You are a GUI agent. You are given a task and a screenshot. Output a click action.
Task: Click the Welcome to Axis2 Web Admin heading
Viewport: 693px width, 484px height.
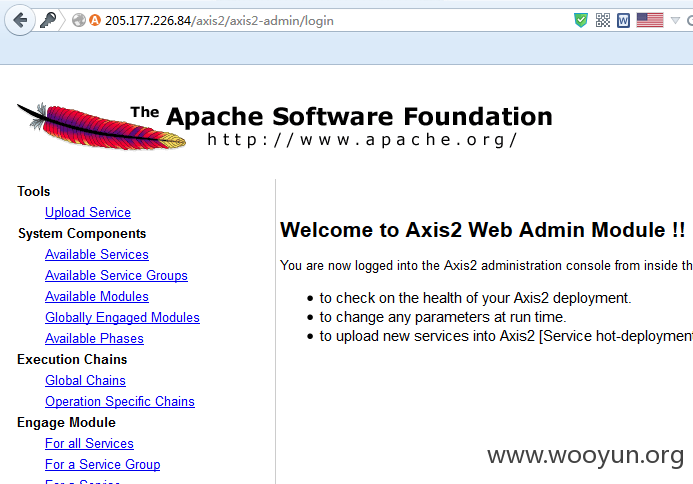[483, 230]
